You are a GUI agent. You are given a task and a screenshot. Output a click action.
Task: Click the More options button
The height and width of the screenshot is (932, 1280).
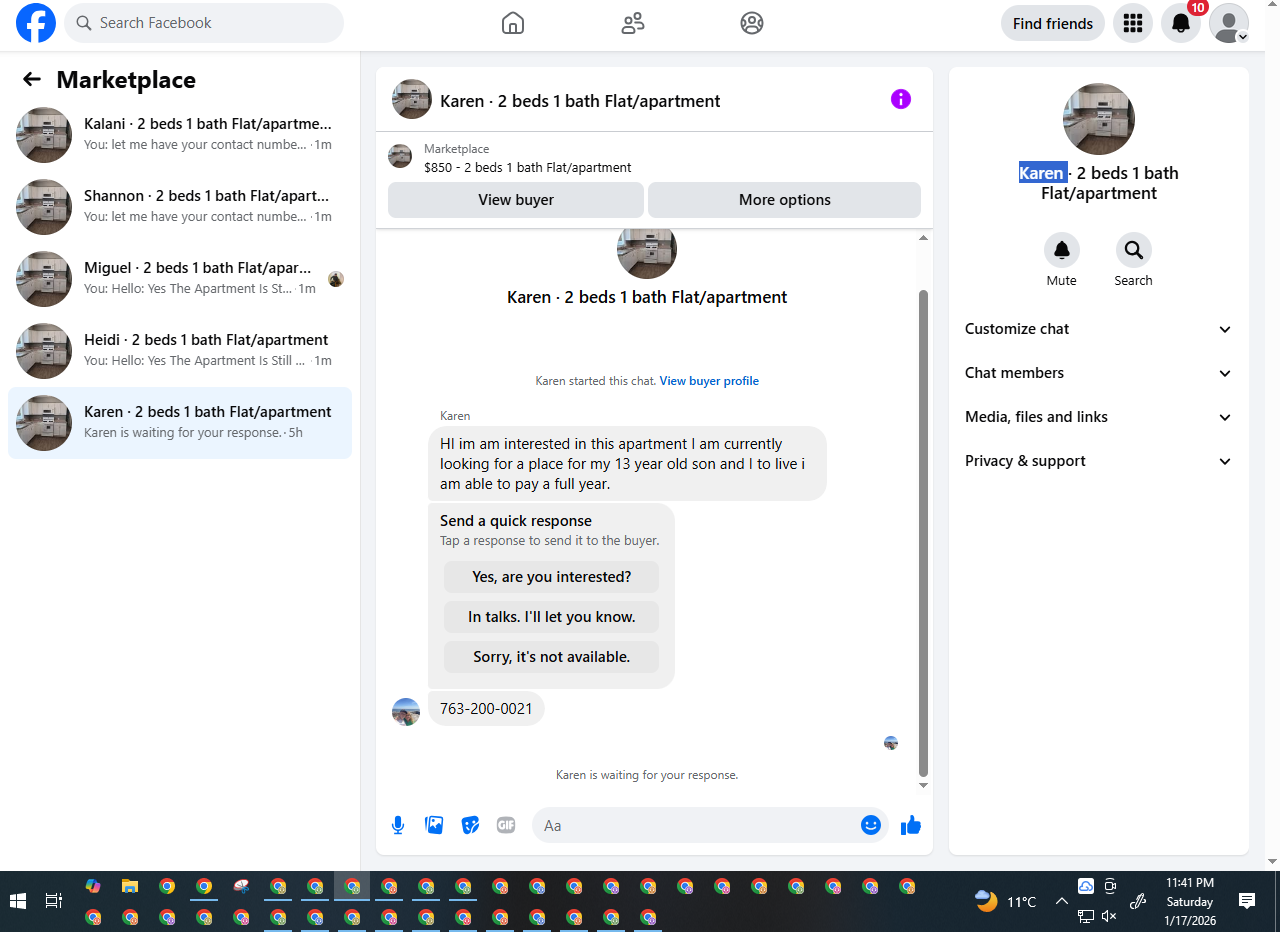click(785, 200)
